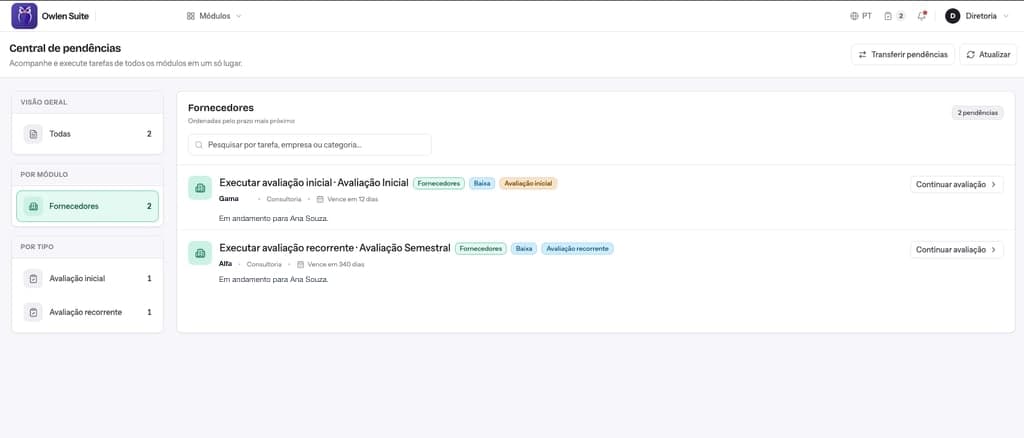Image resolution: width=1024 pixels, height=438 pixels.
Task: Select Todas in Visão Geral
Action: click(x=88, y=134)
